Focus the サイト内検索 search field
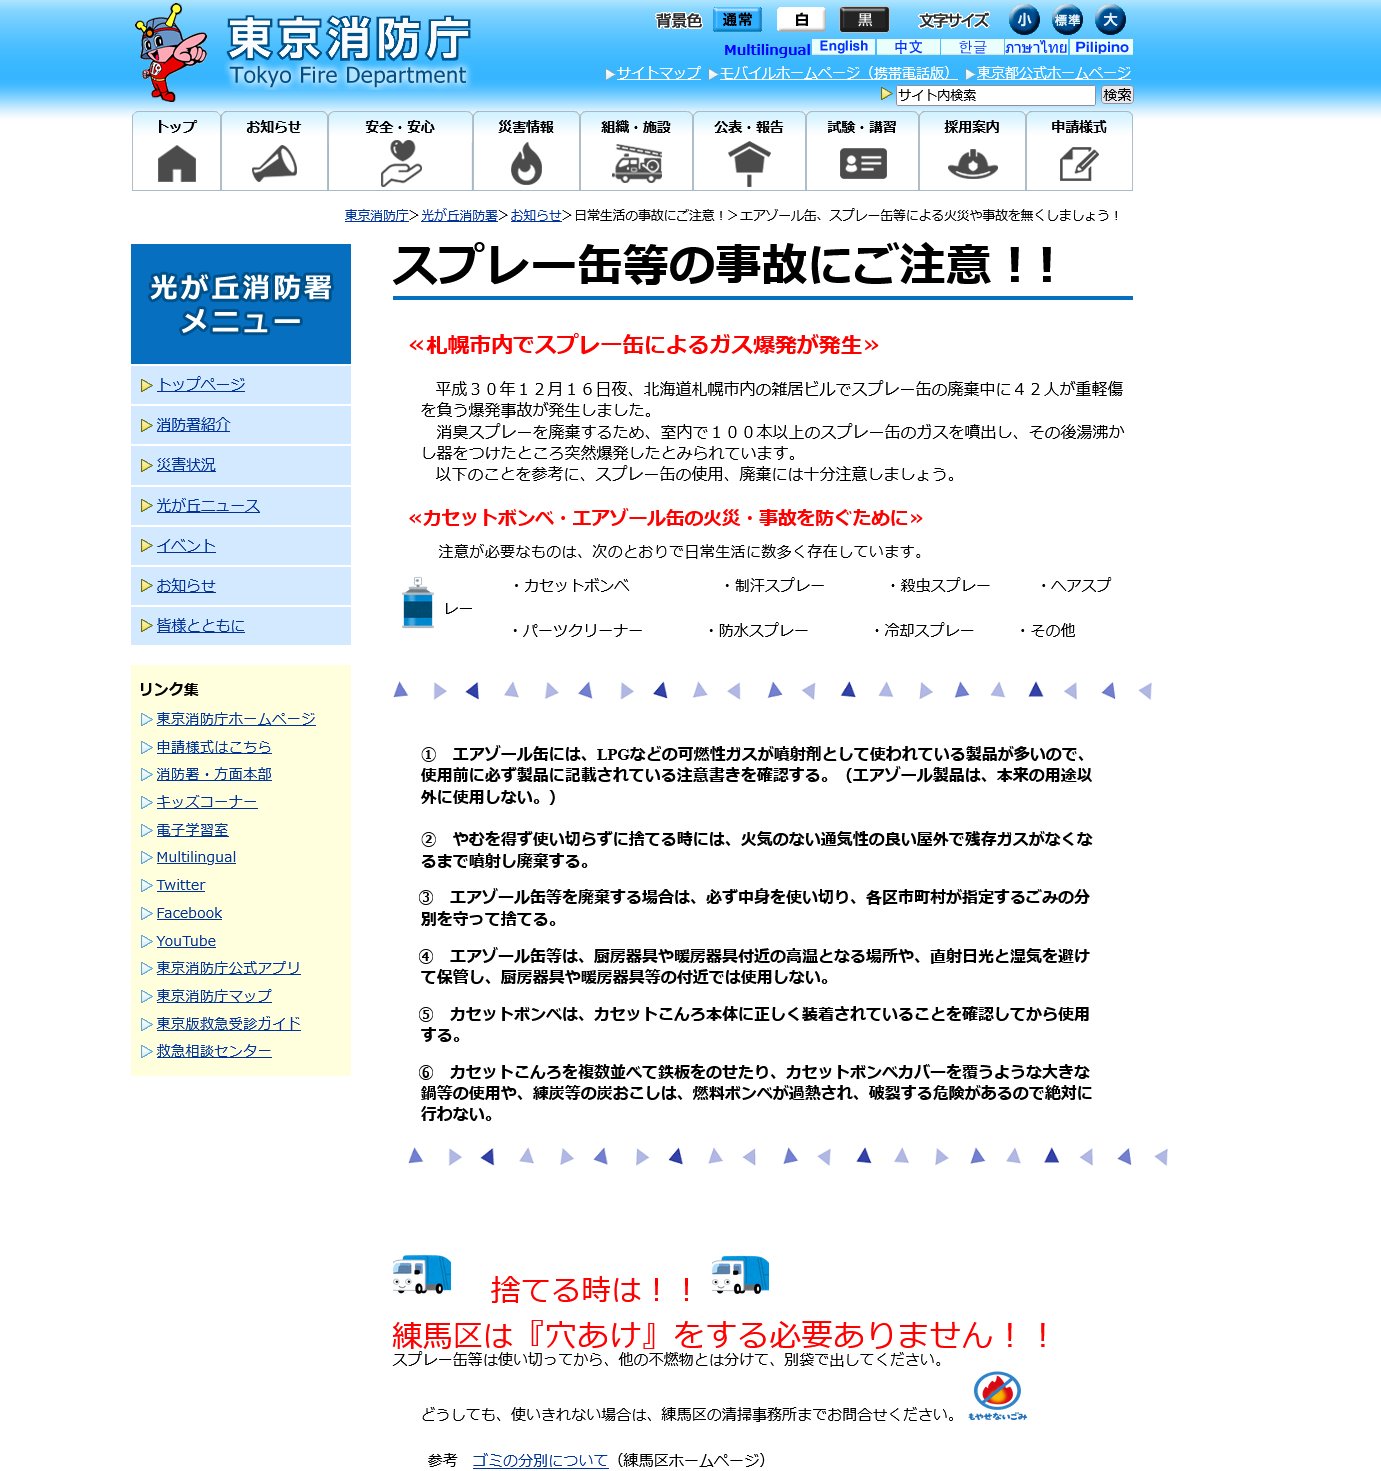Screen dimensions: 1381x1471 (x=995, y=95)
